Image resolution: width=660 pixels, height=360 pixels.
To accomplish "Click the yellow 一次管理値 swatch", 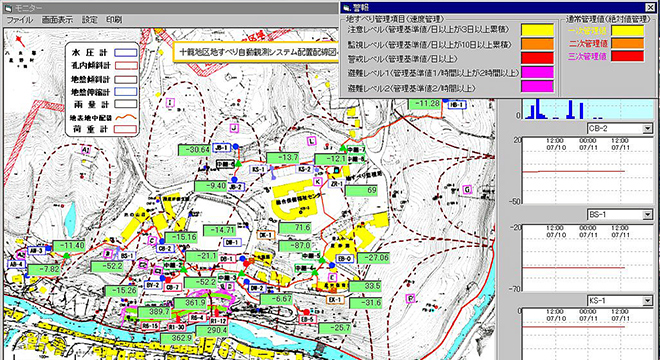I will 628,31.
